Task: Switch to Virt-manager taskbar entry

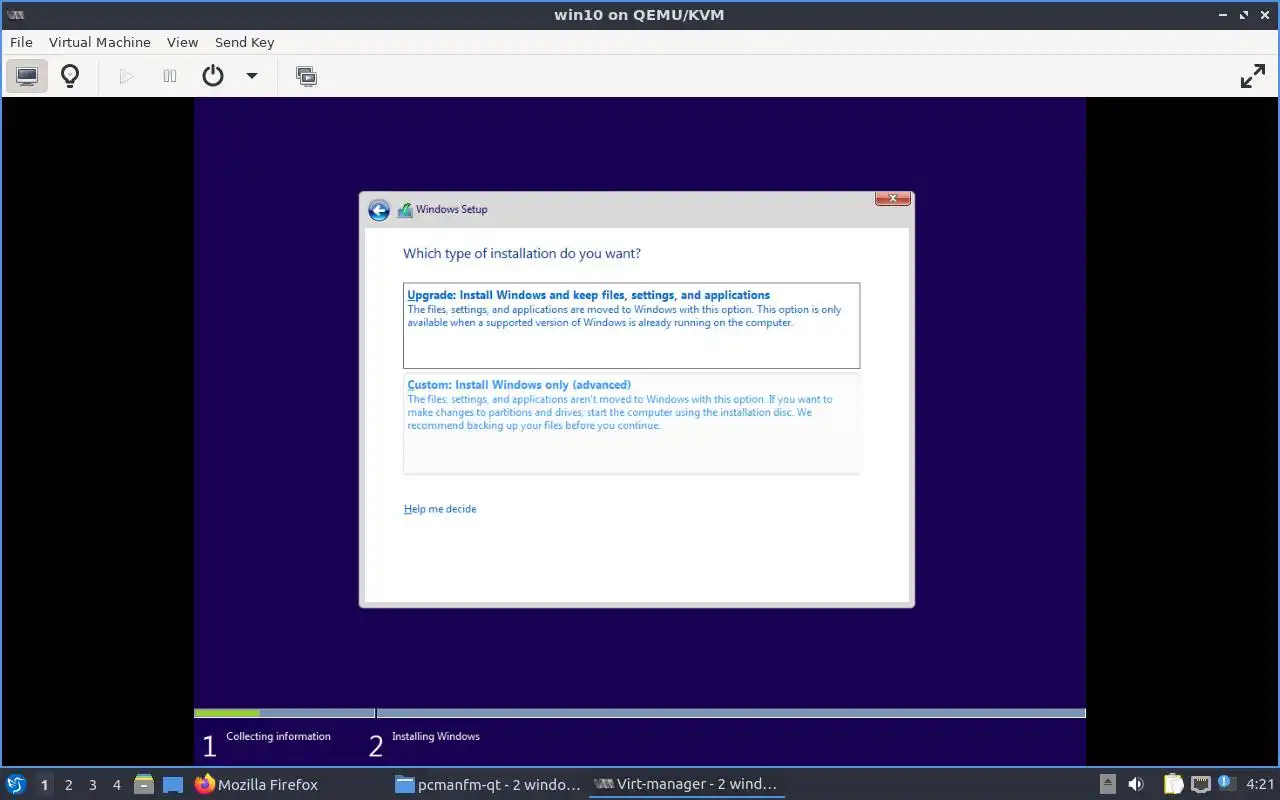Action: coord(685,785)
